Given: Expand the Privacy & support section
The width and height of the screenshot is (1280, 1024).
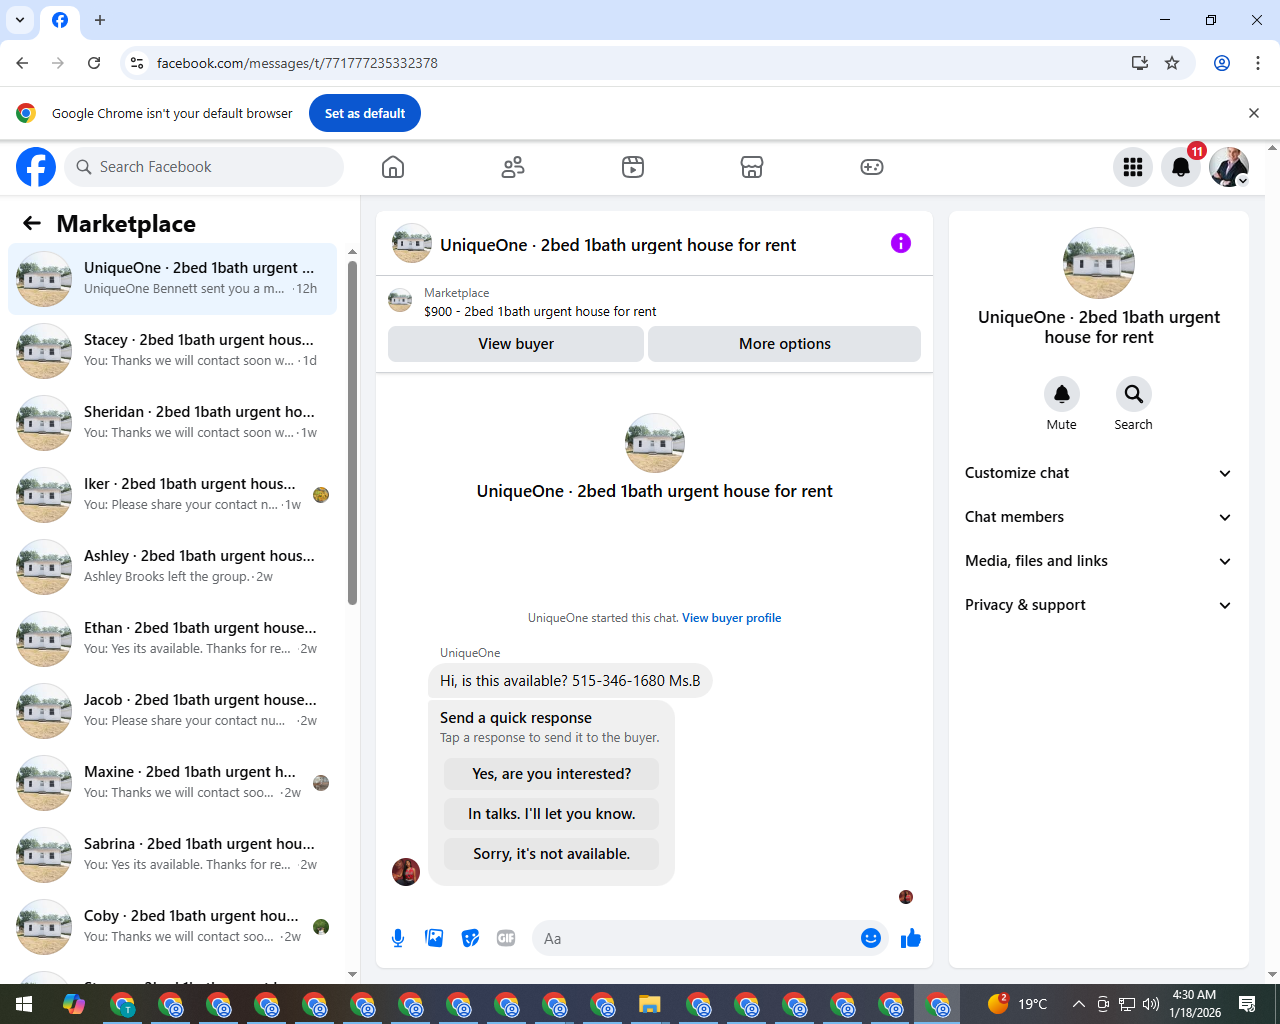Looking at the screenshot, I should tap(1099, 605).
